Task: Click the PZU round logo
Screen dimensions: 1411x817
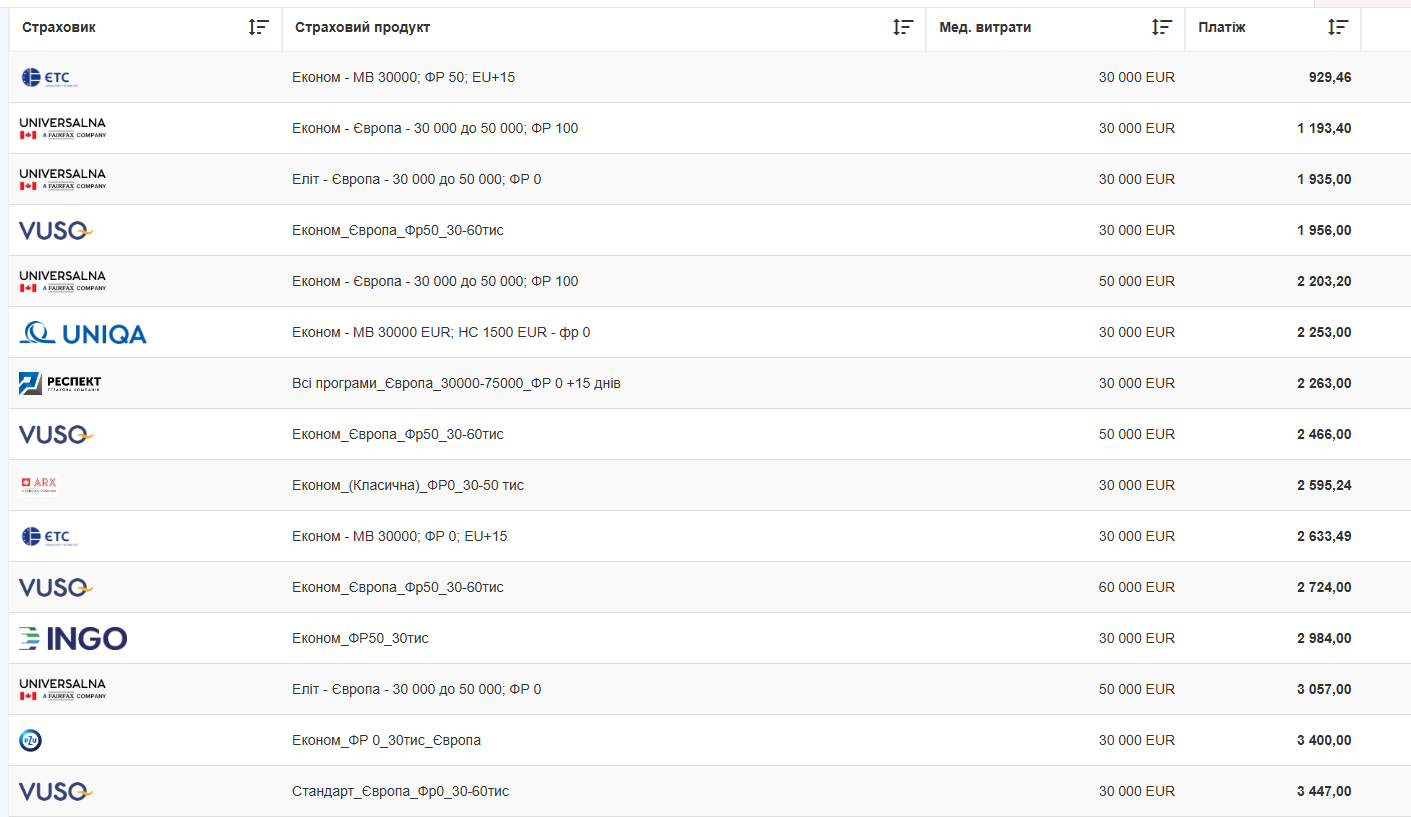Action: pos(30,741)
